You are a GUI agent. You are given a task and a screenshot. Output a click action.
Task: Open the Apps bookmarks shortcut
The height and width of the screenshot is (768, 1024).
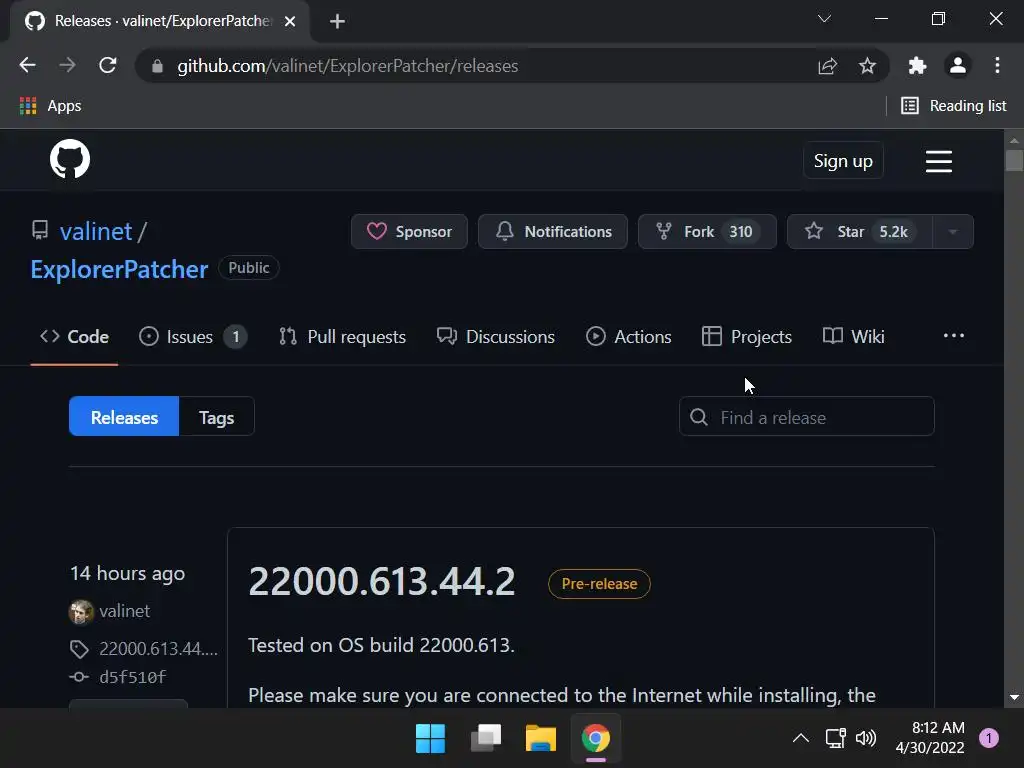(x=51, y=106)
